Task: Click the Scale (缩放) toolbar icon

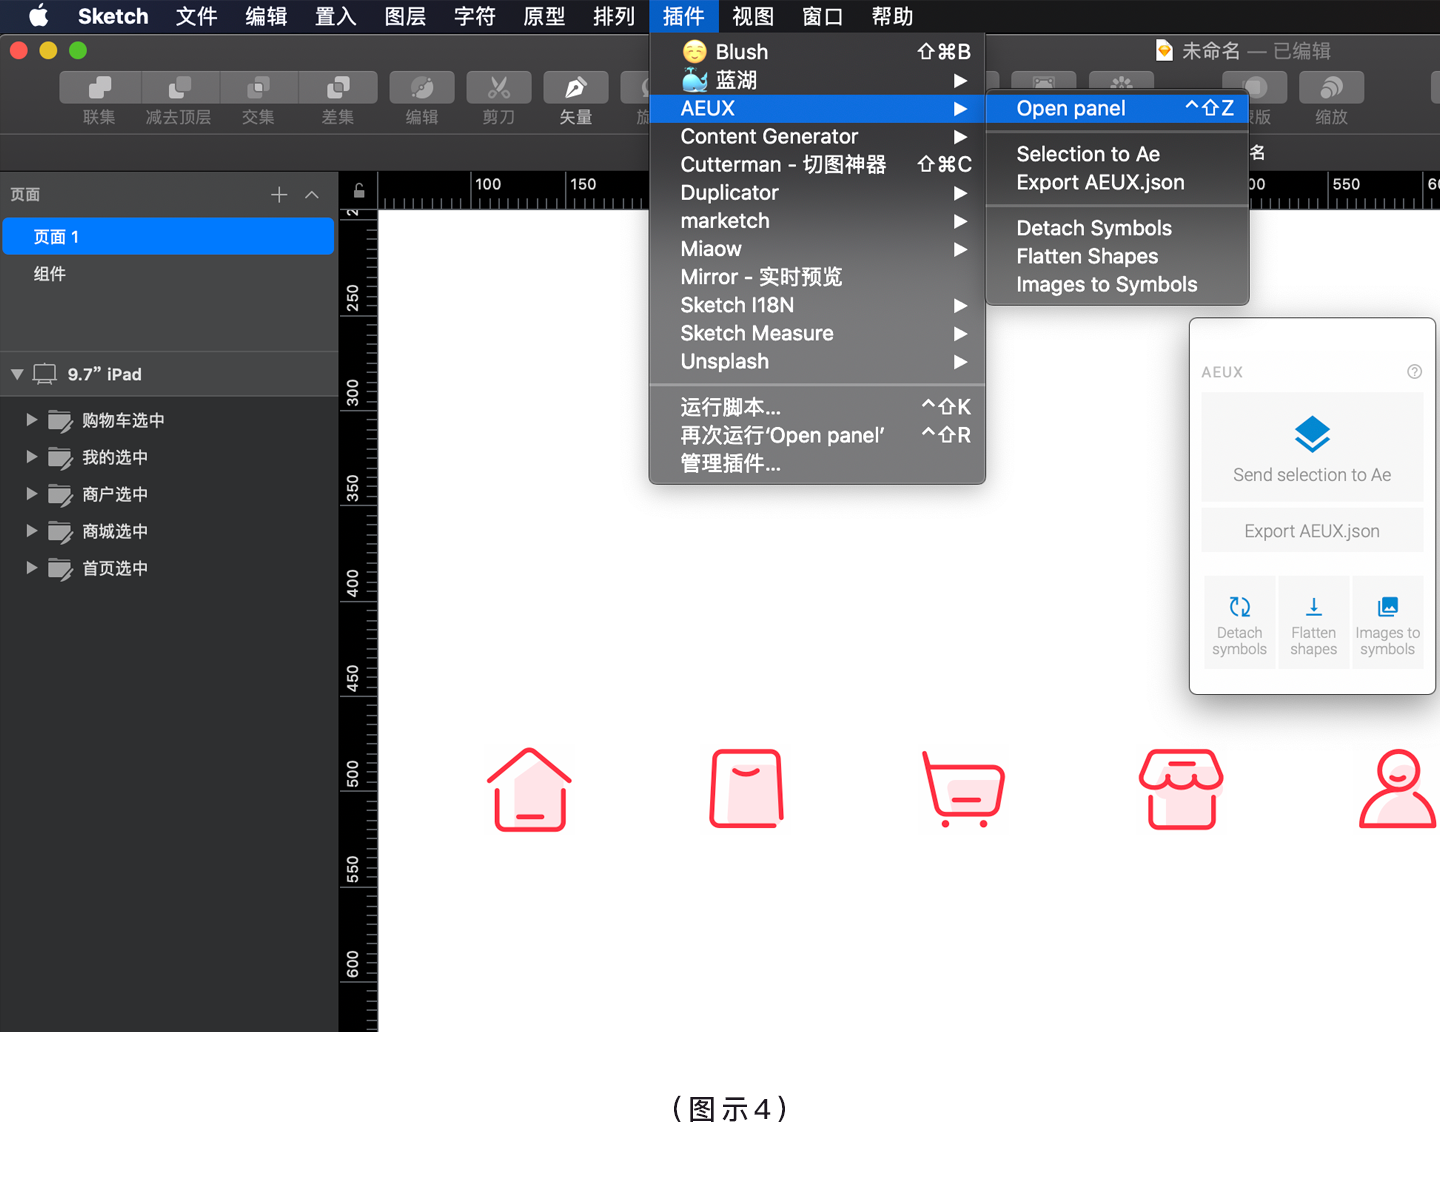Action: pyautogui.click(x=1331, y=88)
